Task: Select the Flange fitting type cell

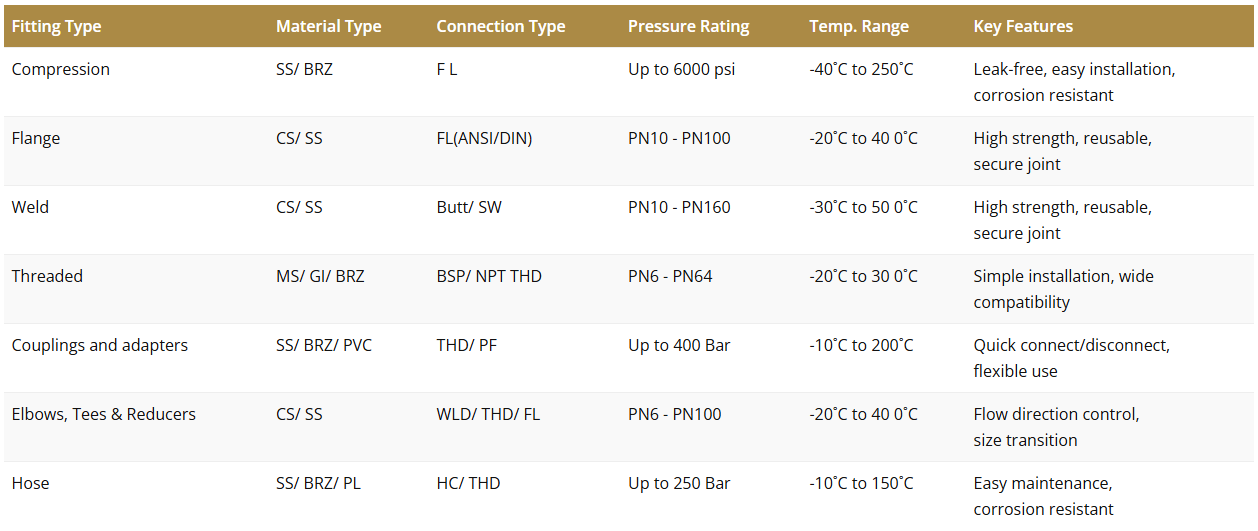Action: coord(36,138)
